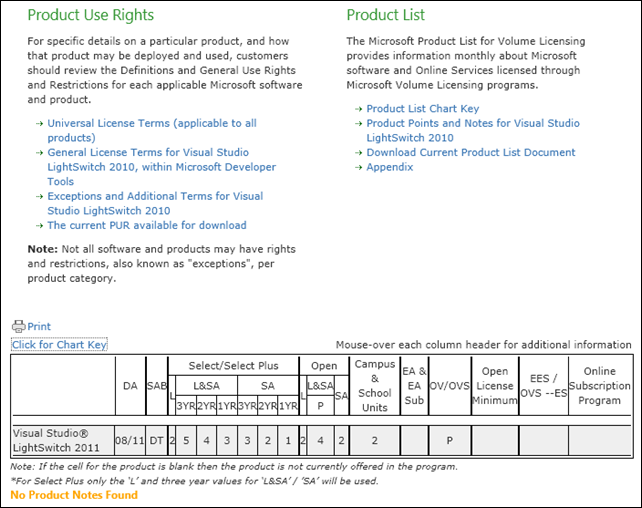
Task: Click the Campus & School Units header
Action: click(x=375, y=386)
